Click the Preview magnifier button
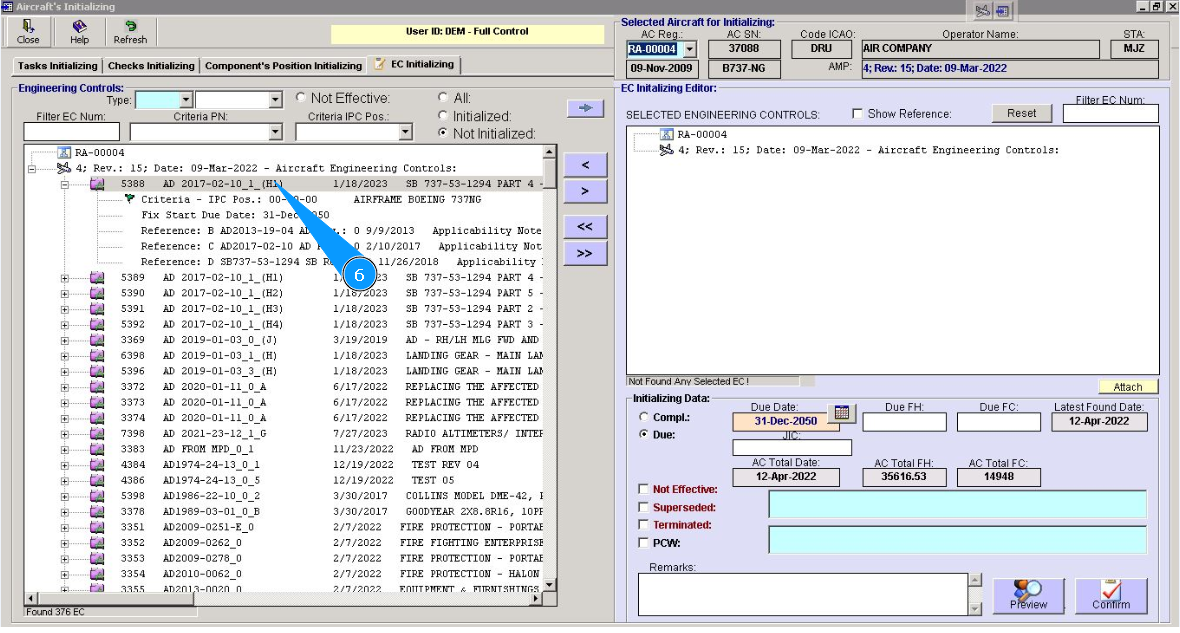This screenshot has width=1180, height=633. pos(1028,595)
